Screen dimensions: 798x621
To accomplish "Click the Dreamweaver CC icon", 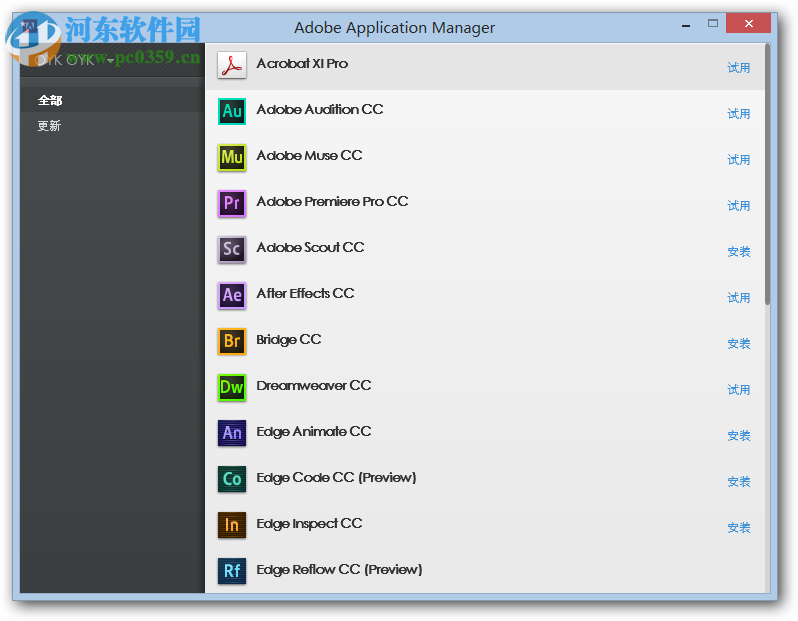I will (232, 387).
